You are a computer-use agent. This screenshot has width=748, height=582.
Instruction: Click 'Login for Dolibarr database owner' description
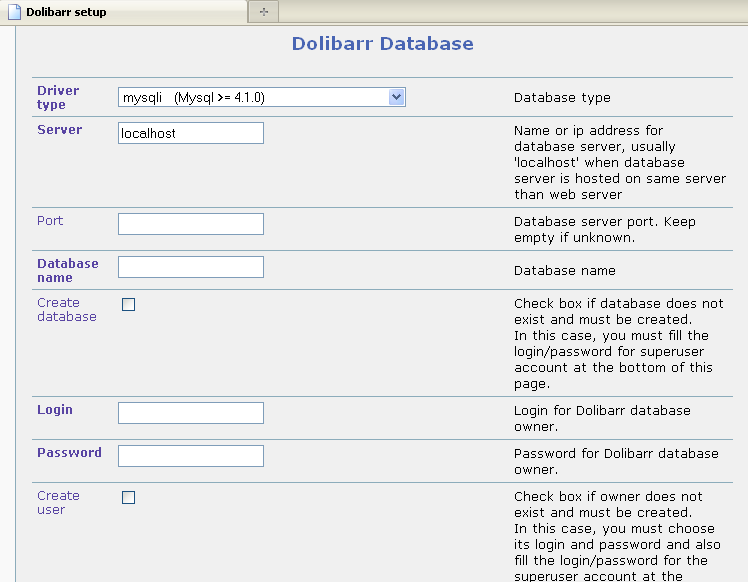pos(602,418)
